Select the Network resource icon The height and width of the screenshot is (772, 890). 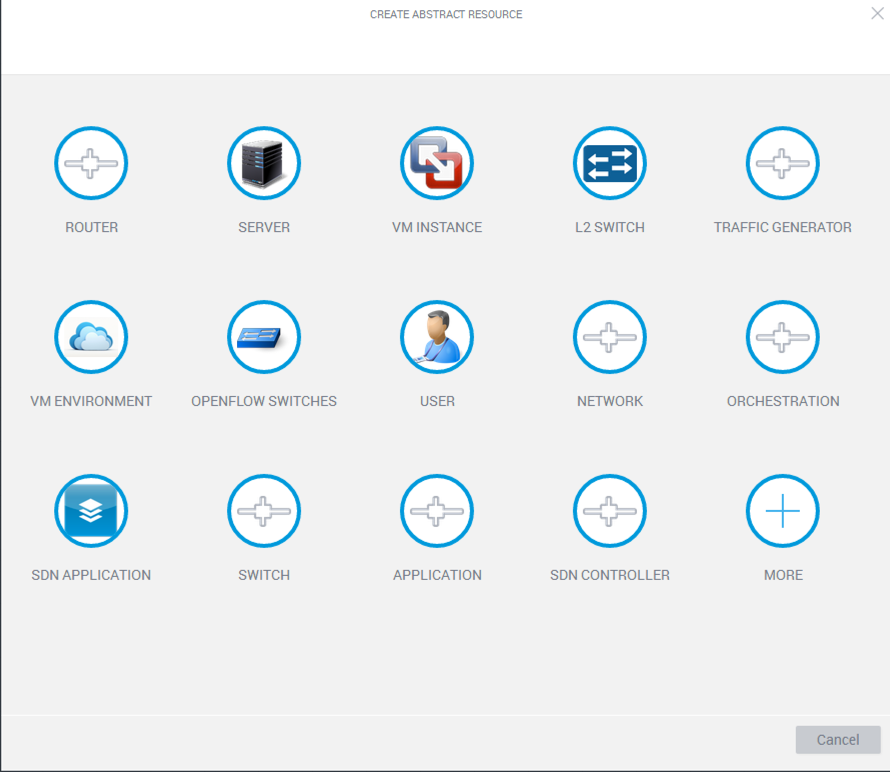[610, 337]
